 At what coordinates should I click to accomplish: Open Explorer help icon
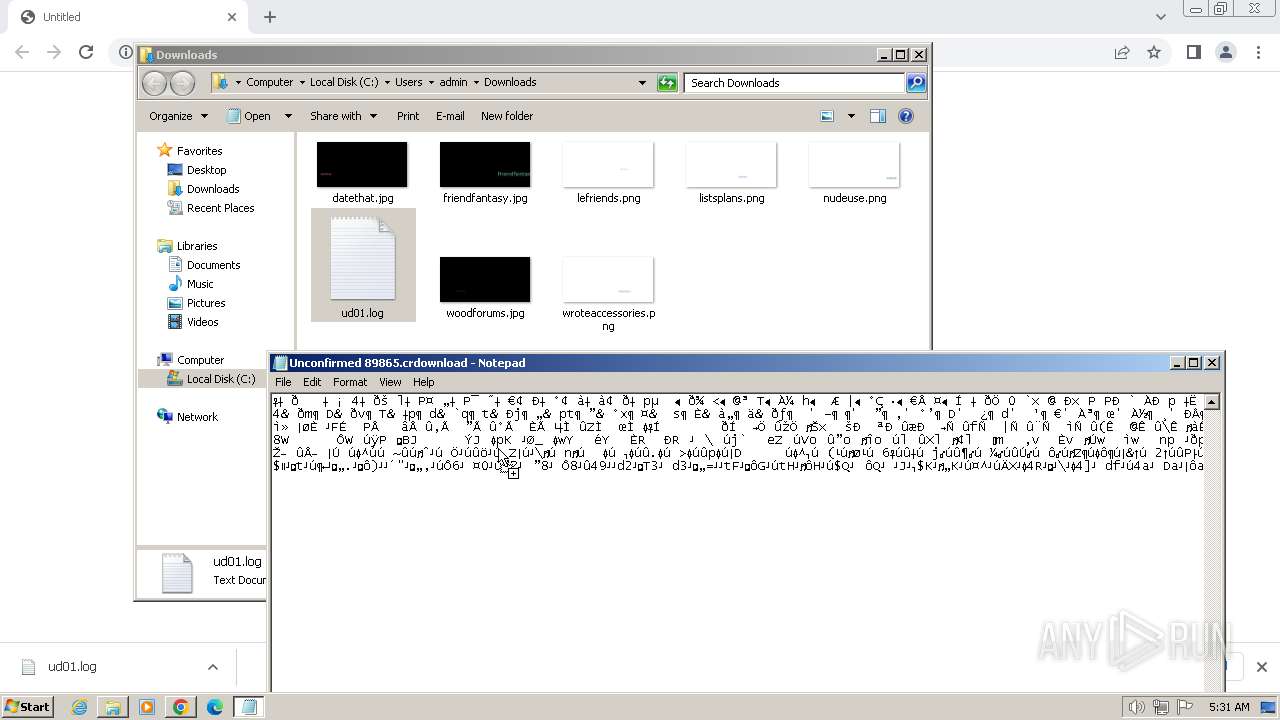click(906, 116)
